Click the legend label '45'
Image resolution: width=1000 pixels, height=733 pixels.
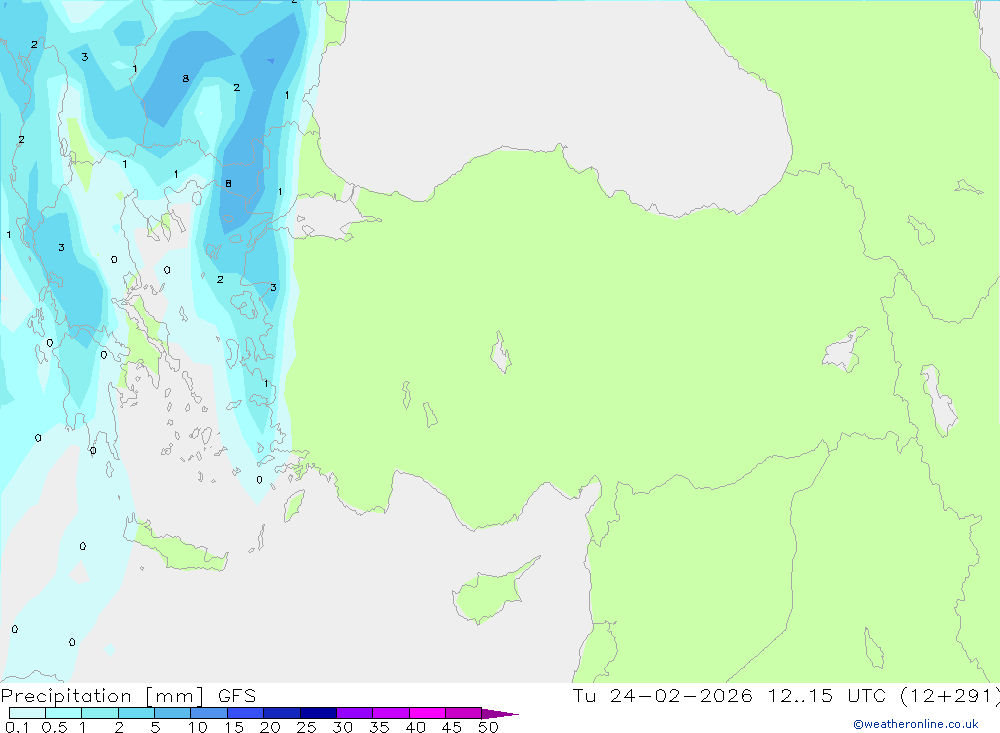click(452, 727)
